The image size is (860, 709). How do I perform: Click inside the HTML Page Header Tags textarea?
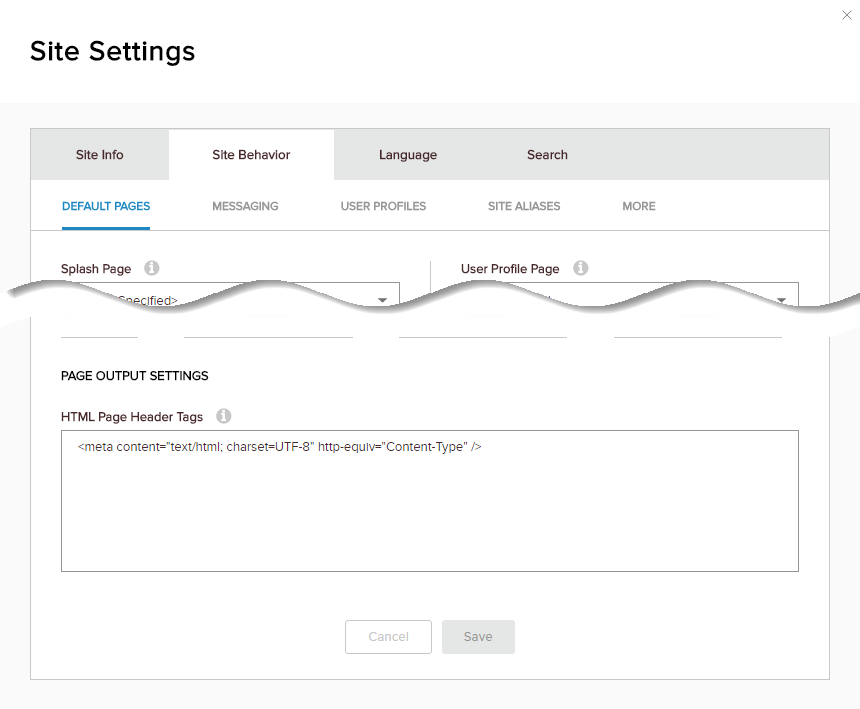coord(430,510)
